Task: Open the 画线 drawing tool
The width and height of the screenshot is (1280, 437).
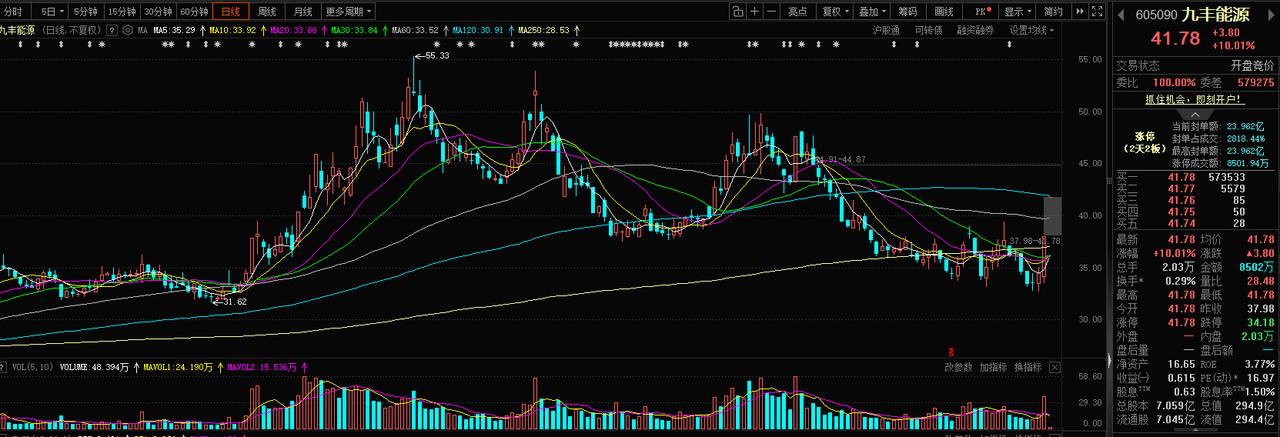Action: click(943, 11)
